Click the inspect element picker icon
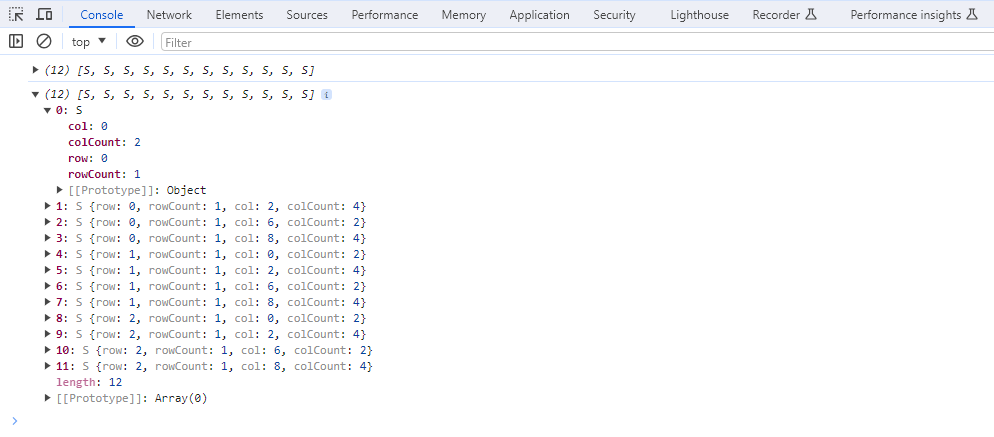 (16, 15)
